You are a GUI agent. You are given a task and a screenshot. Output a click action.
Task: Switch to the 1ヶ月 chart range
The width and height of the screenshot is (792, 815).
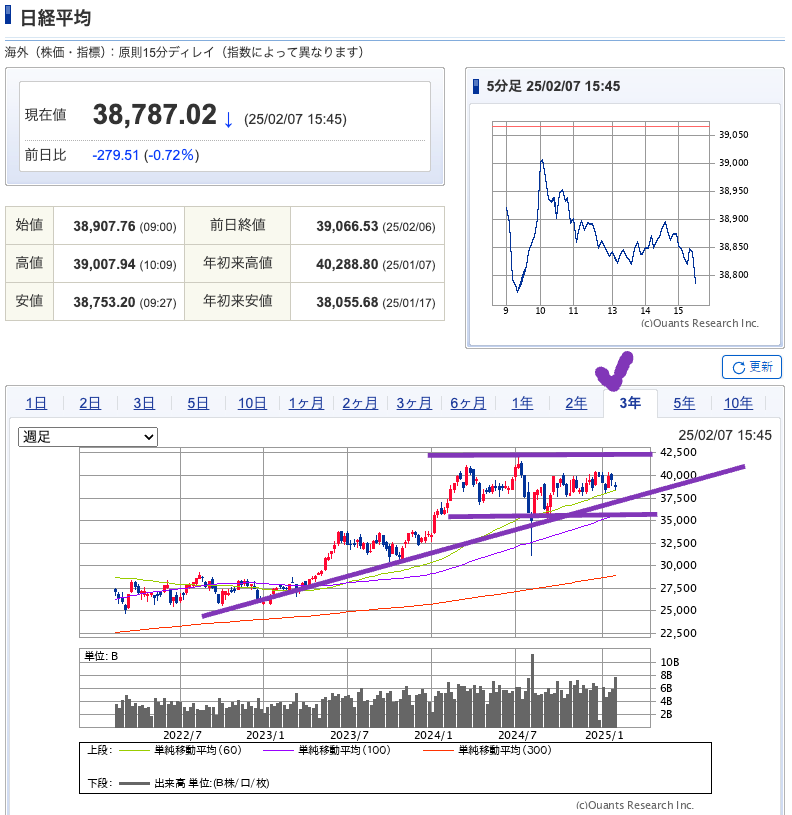click(306, 403)
